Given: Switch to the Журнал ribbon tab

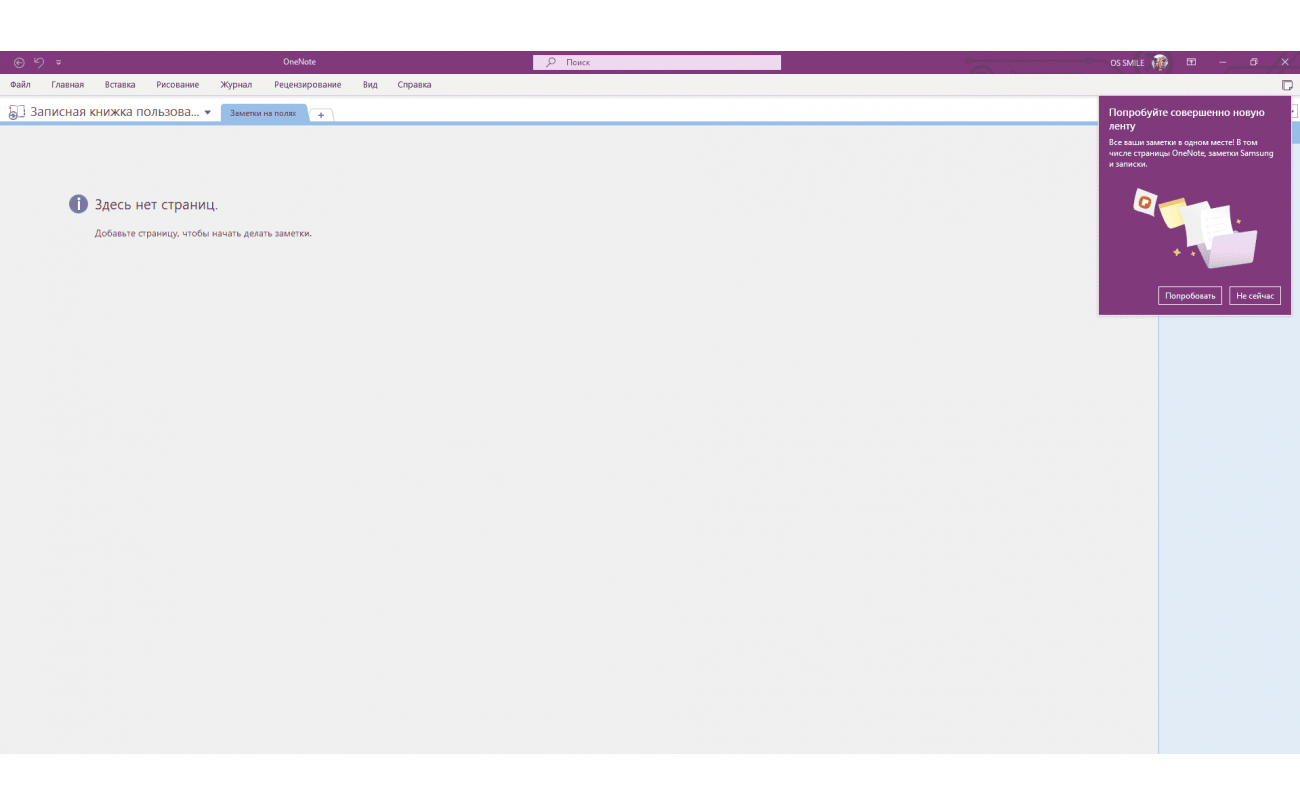Looking at the screenshot, I should coord(236,85).
